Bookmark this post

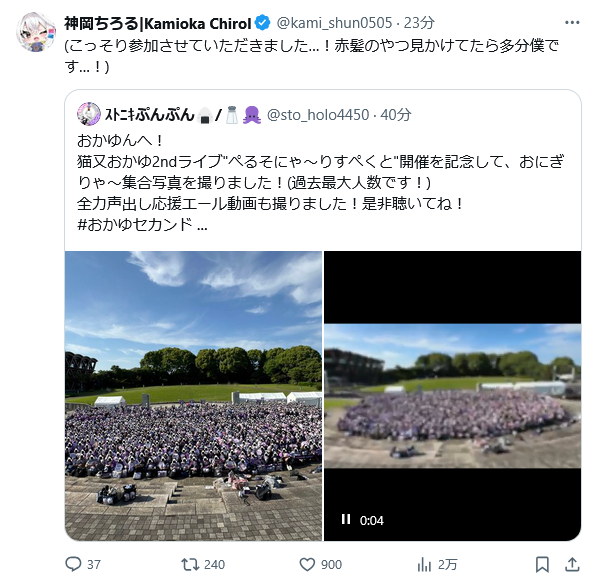coord(542,564)
